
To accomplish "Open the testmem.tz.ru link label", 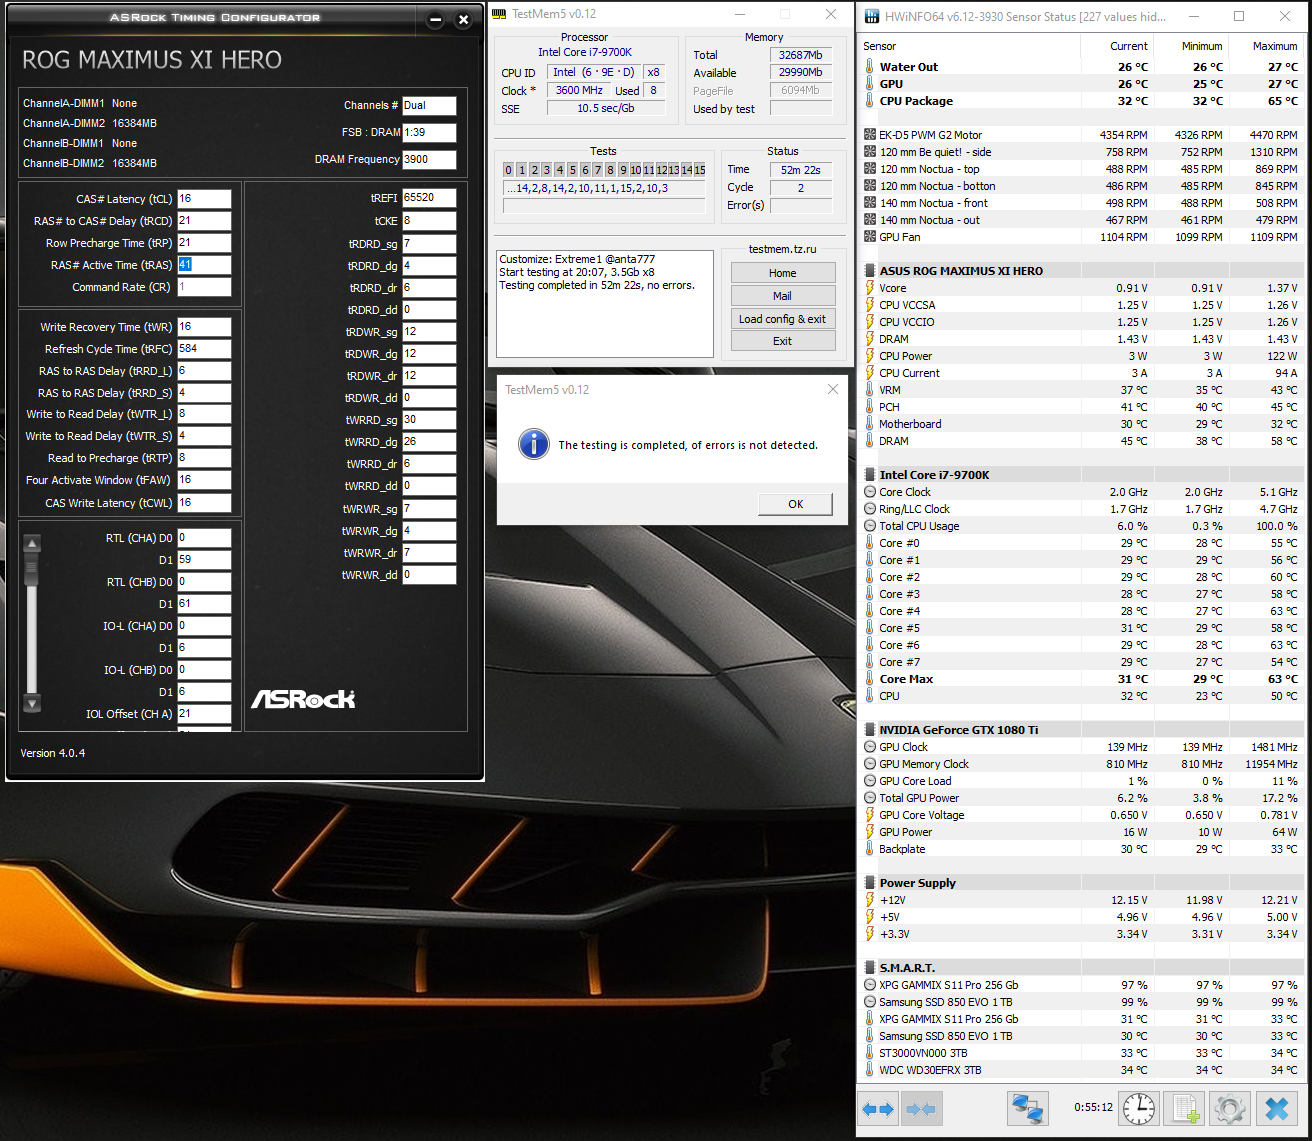I will tap(782, 250).
